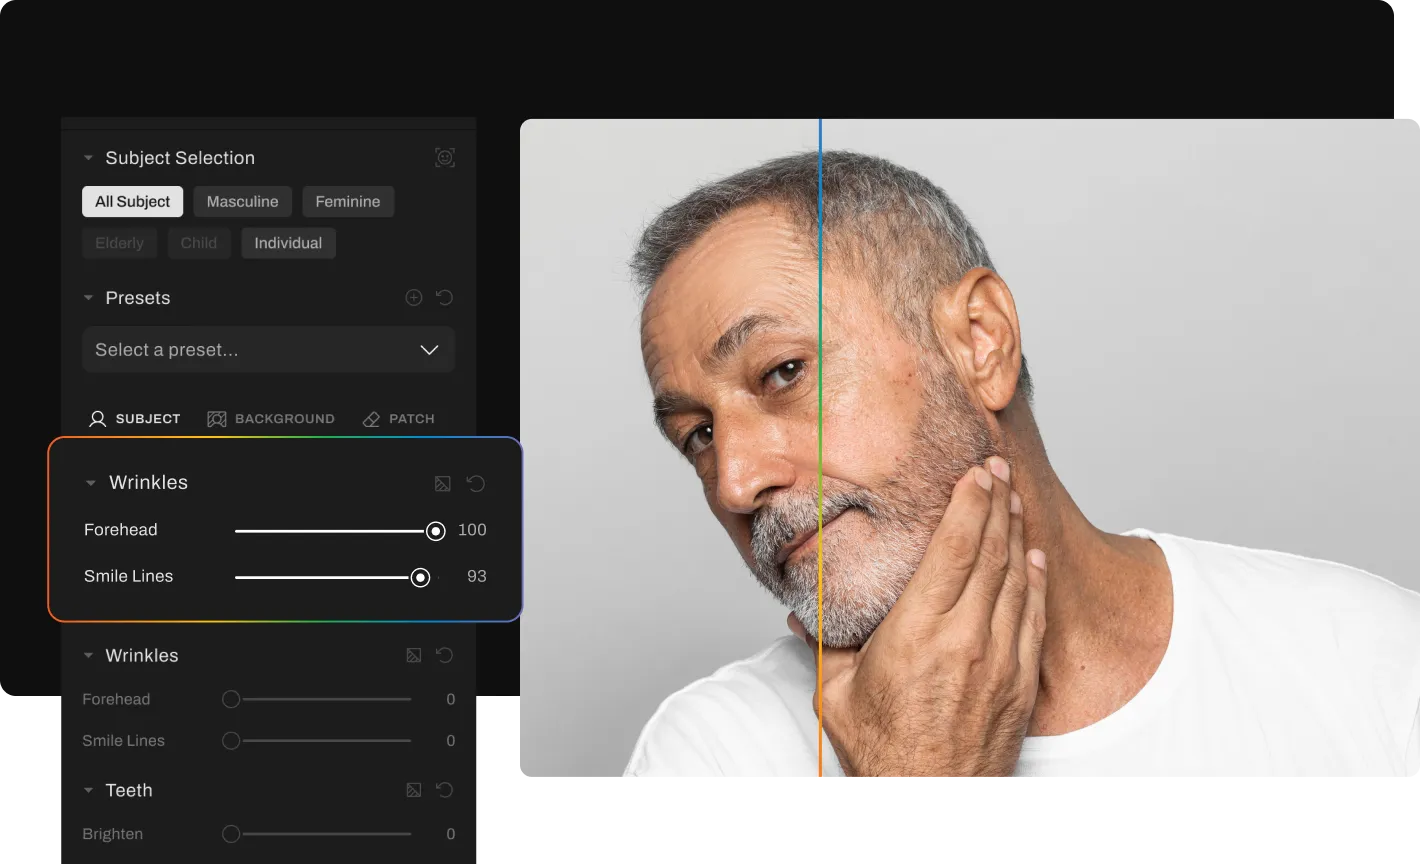Open the Select a preset dropdown
Screen dimensions: 1420x864
click(268, 350)
